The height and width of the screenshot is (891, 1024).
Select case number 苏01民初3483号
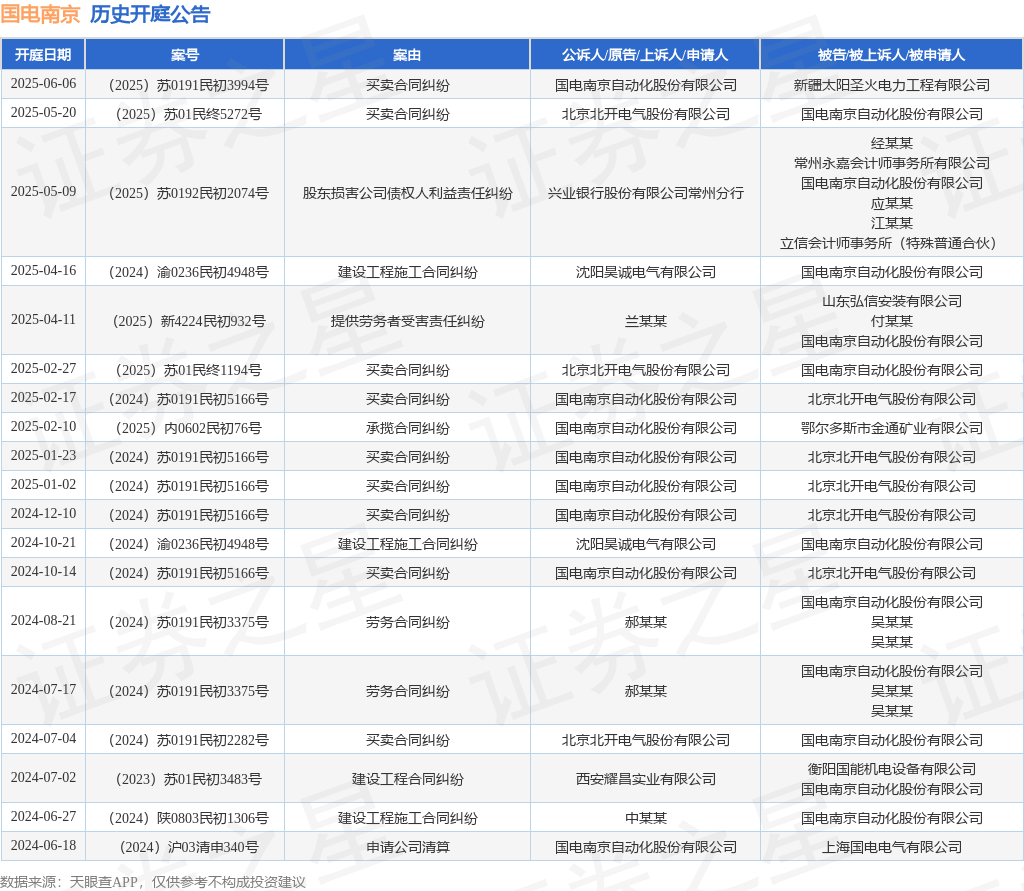pos(189,779)
